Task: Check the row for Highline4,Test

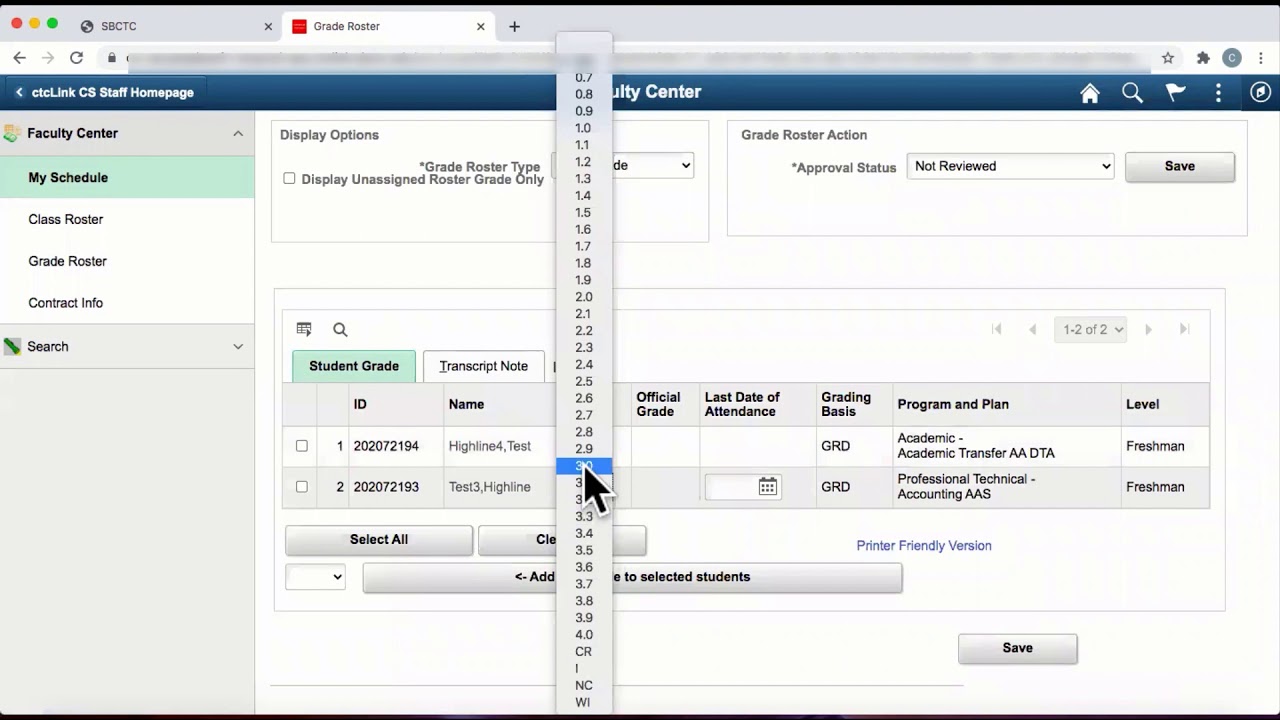Action: tap(301, 446)
